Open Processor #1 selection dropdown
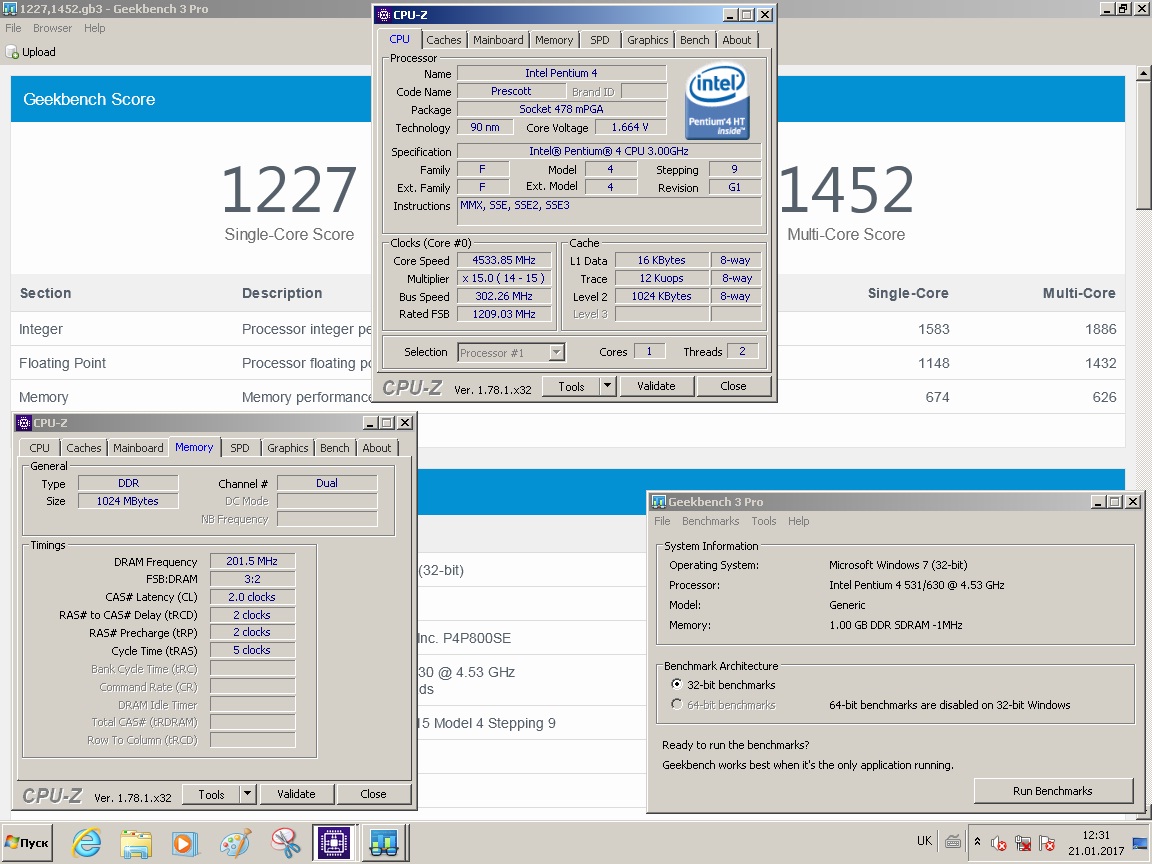The height and width of the screenshot is (864, 1152). (557, 353)
